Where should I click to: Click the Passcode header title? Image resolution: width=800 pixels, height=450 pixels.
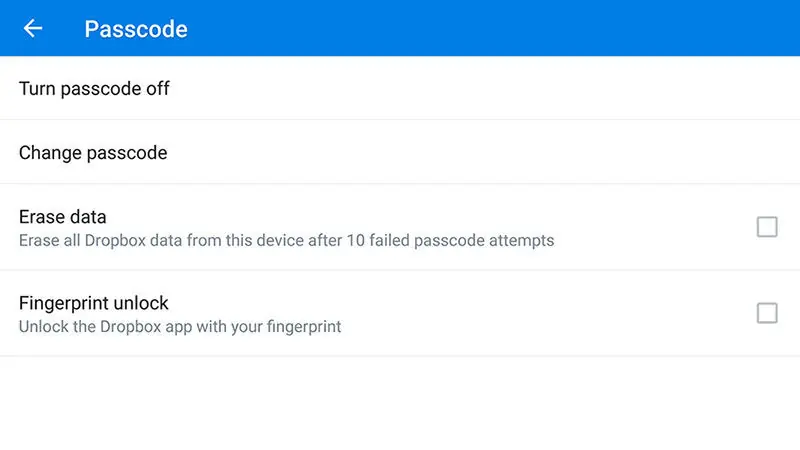[x=136, y=28]
